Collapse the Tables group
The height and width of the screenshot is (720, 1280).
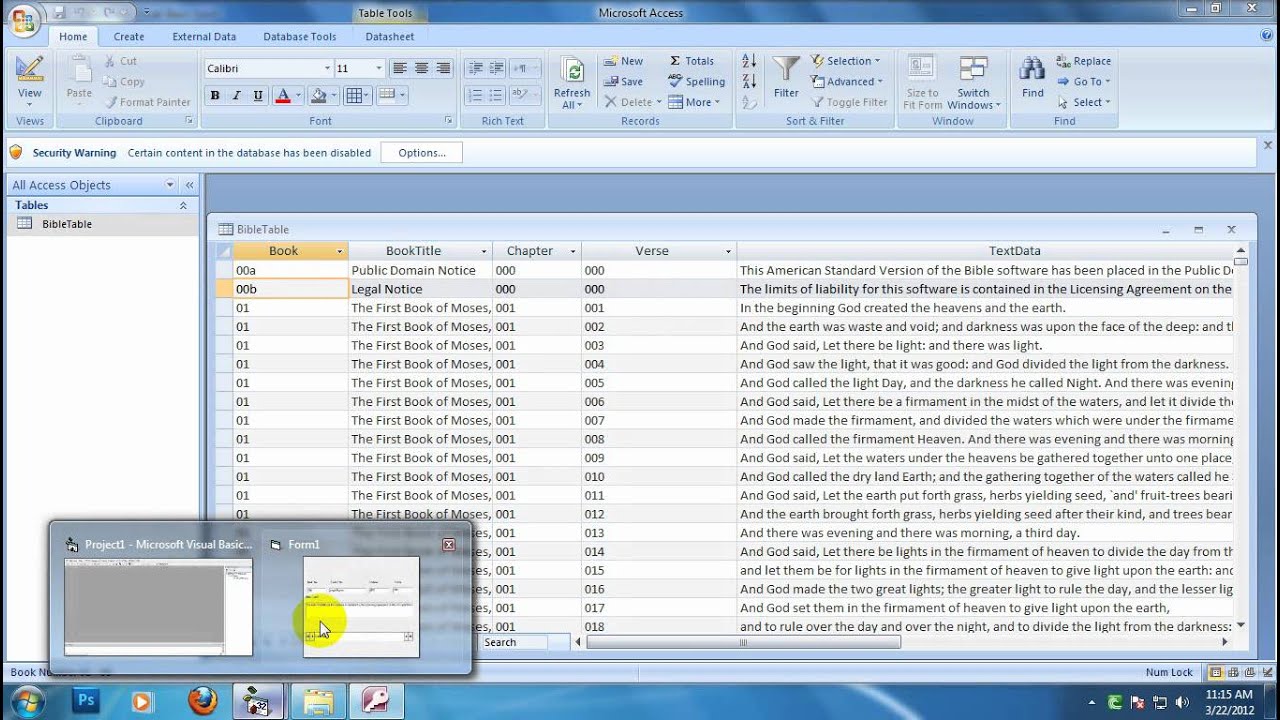click(183, 205)
